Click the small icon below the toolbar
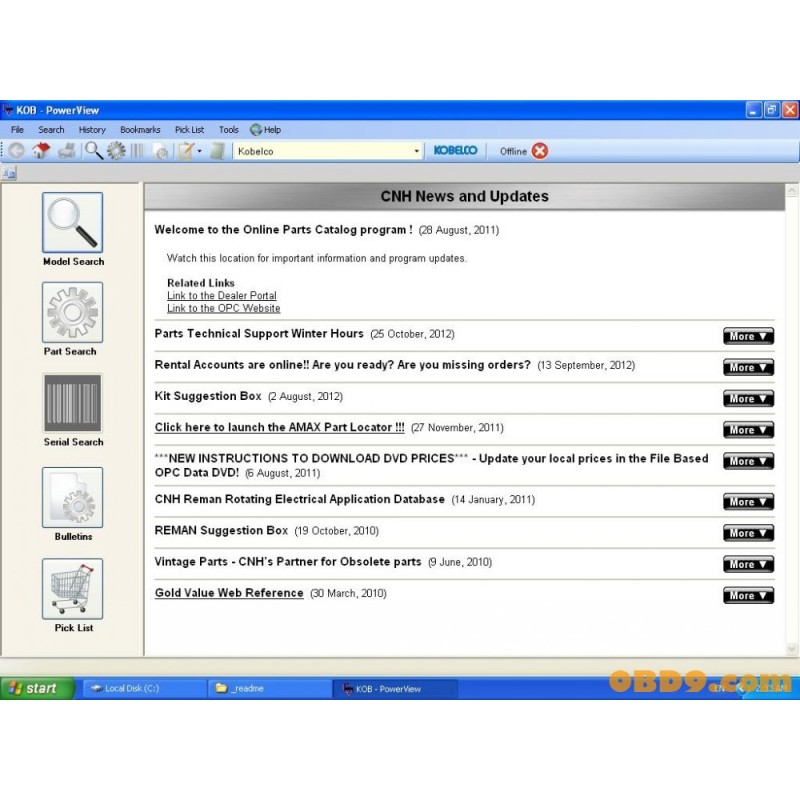The height and width of the screenshot is (800, 800). click(9, 173)
